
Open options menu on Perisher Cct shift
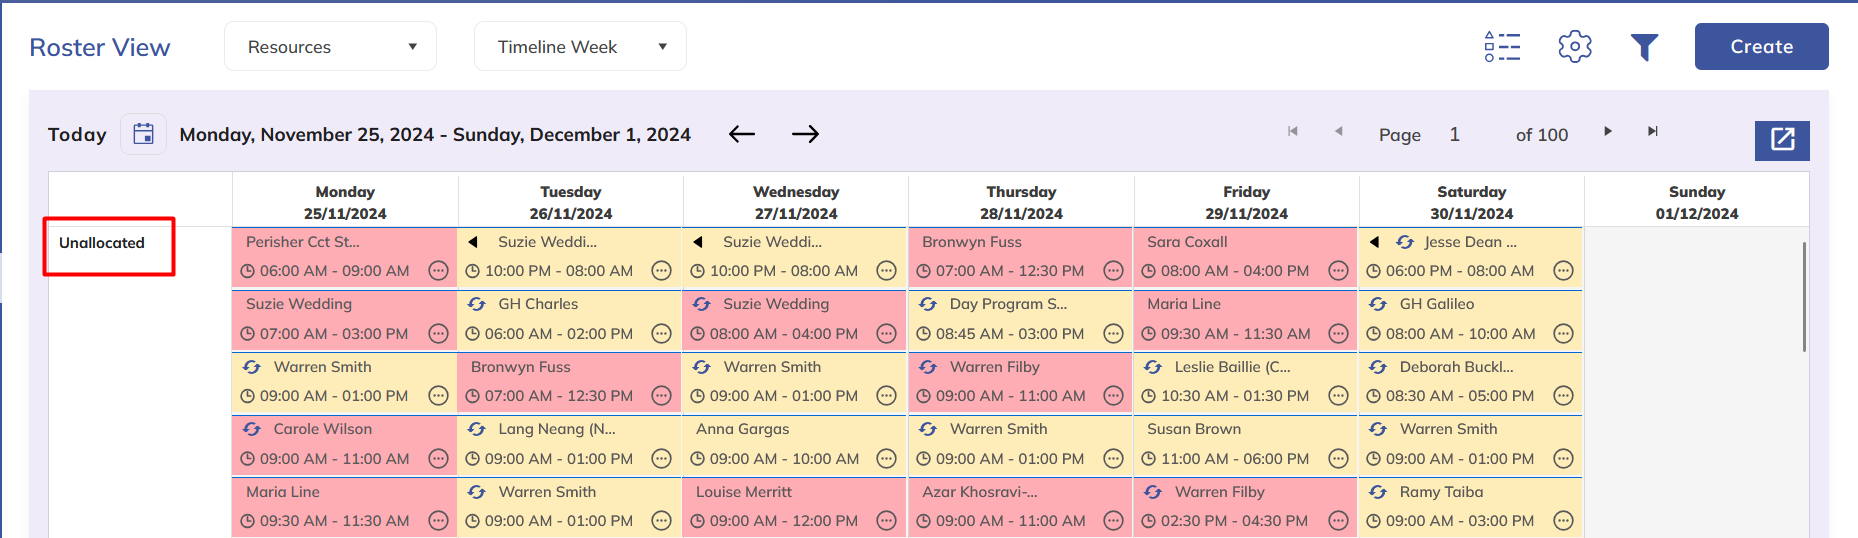438,271
